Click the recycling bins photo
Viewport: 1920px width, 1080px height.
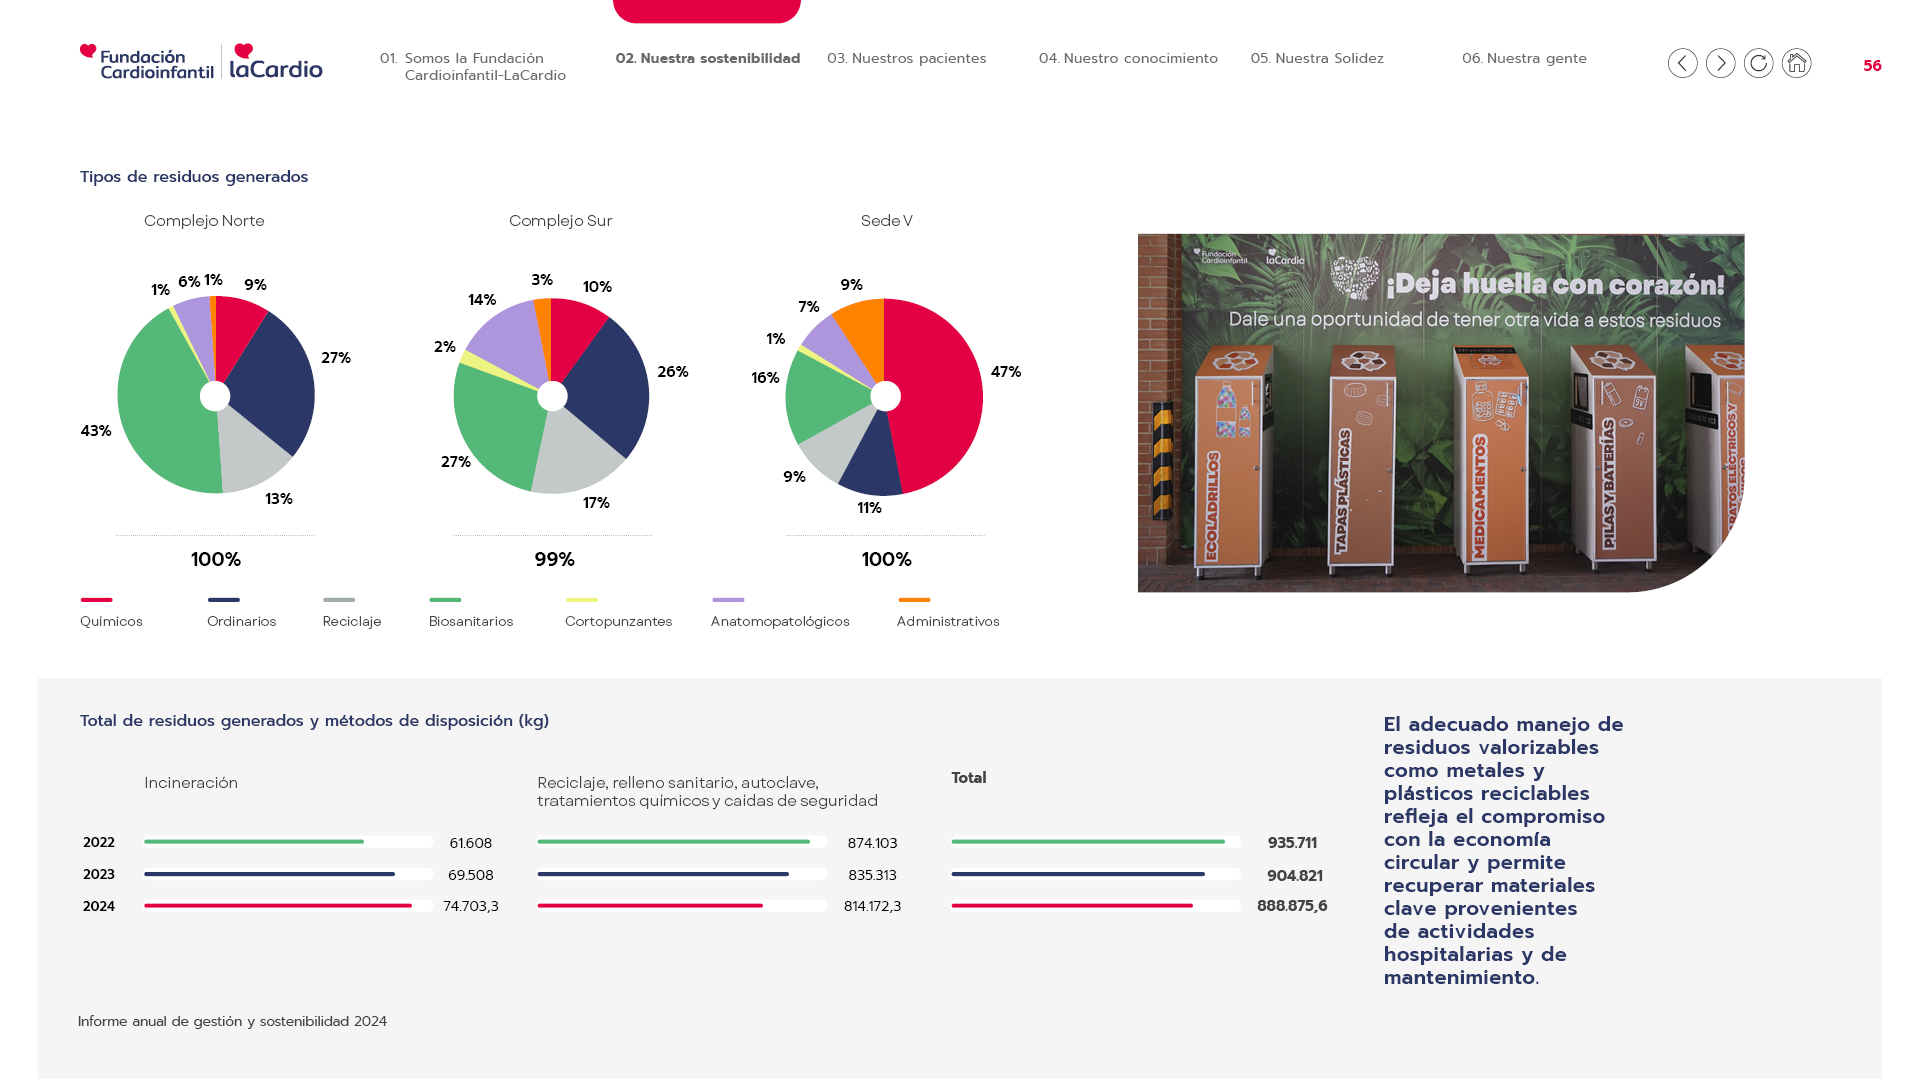[x=1441, y=413]
